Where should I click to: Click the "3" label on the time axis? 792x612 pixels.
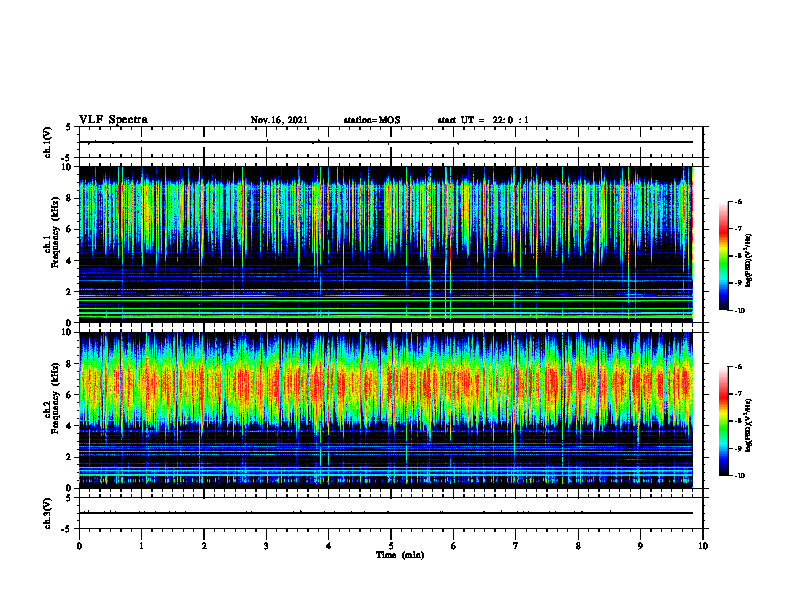click(x=266, y=546)
